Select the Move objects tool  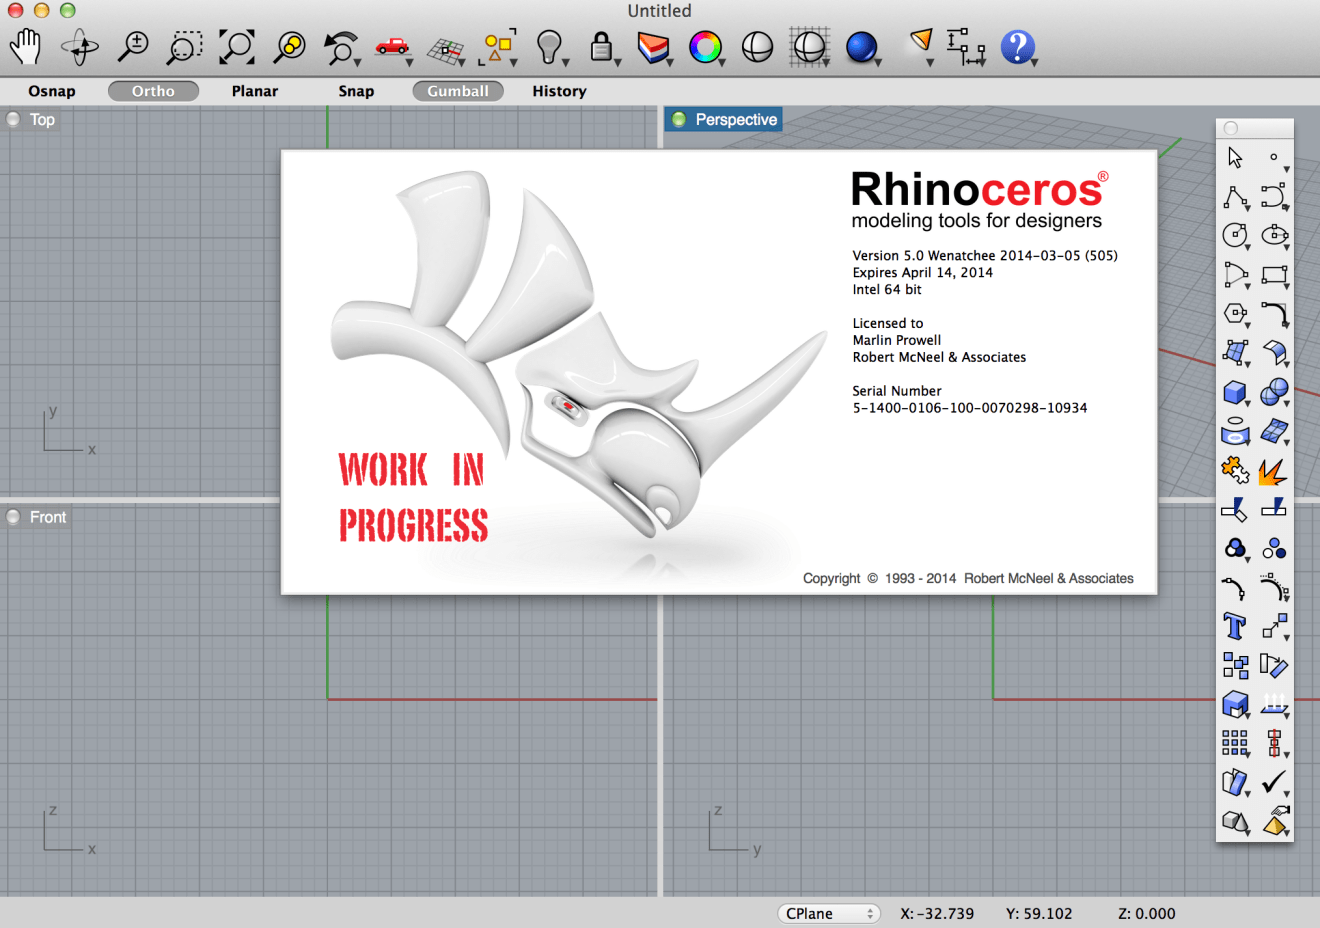1274,626
